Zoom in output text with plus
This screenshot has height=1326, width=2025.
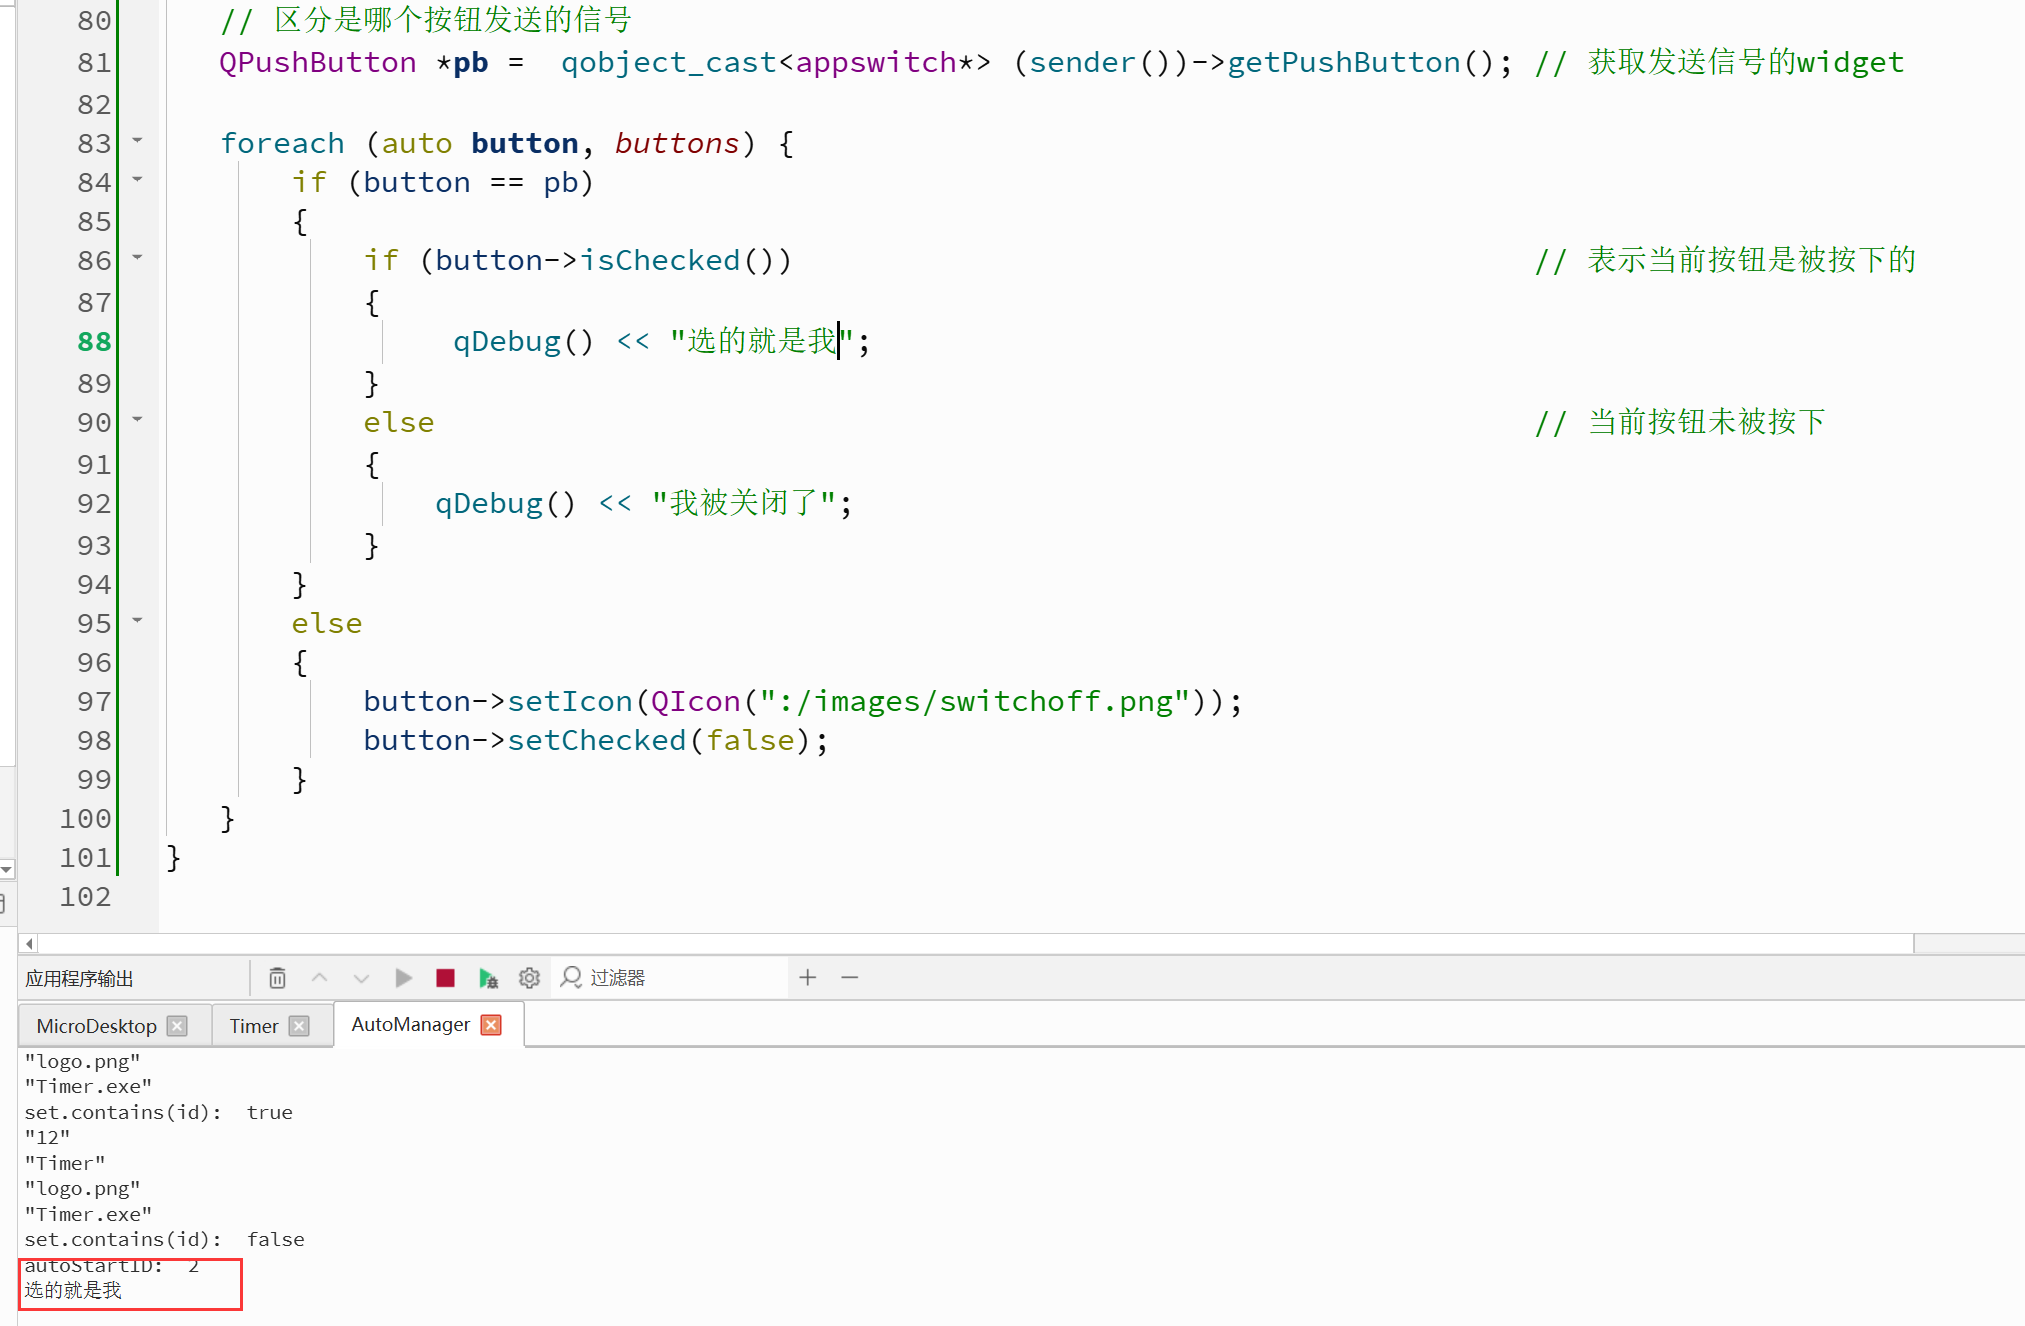tap(808, 977)
